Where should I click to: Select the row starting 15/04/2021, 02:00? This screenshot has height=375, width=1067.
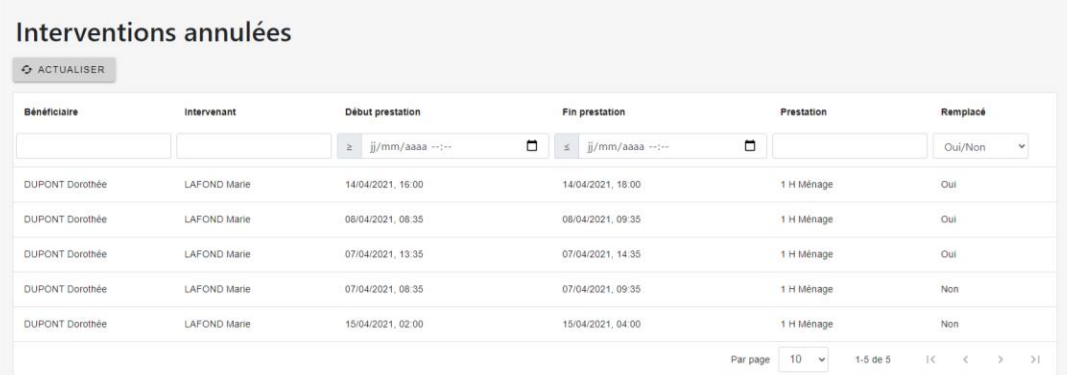[x=534, y=325]
